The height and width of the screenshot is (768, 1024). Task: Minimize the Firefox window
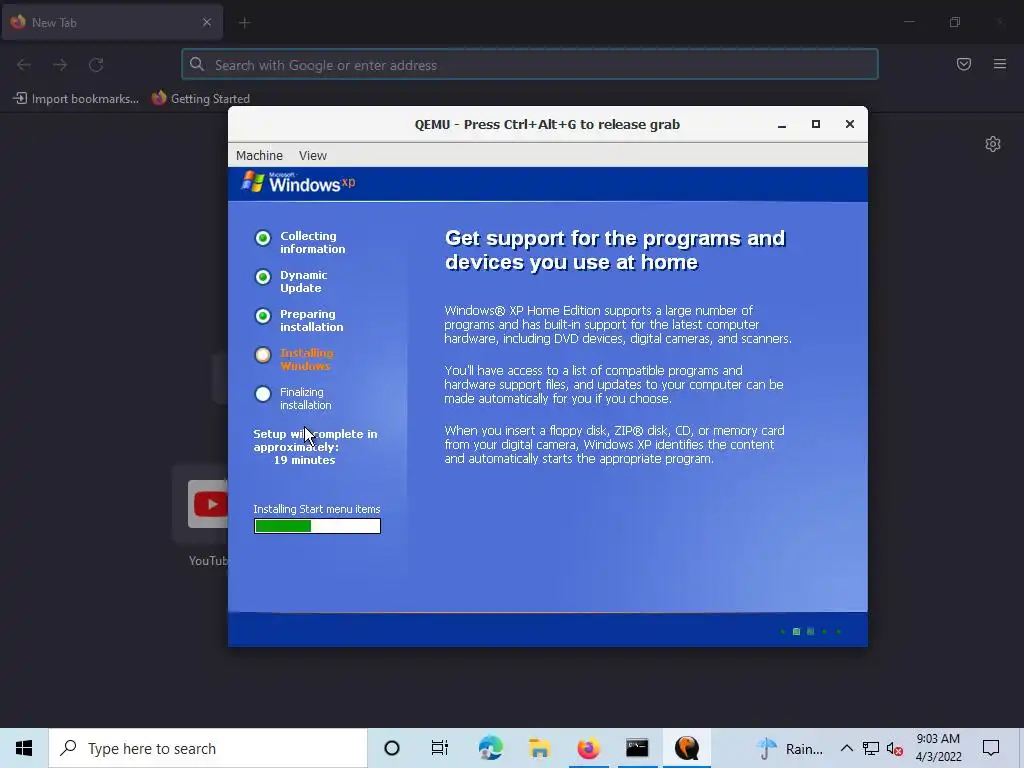pos(909,22)
